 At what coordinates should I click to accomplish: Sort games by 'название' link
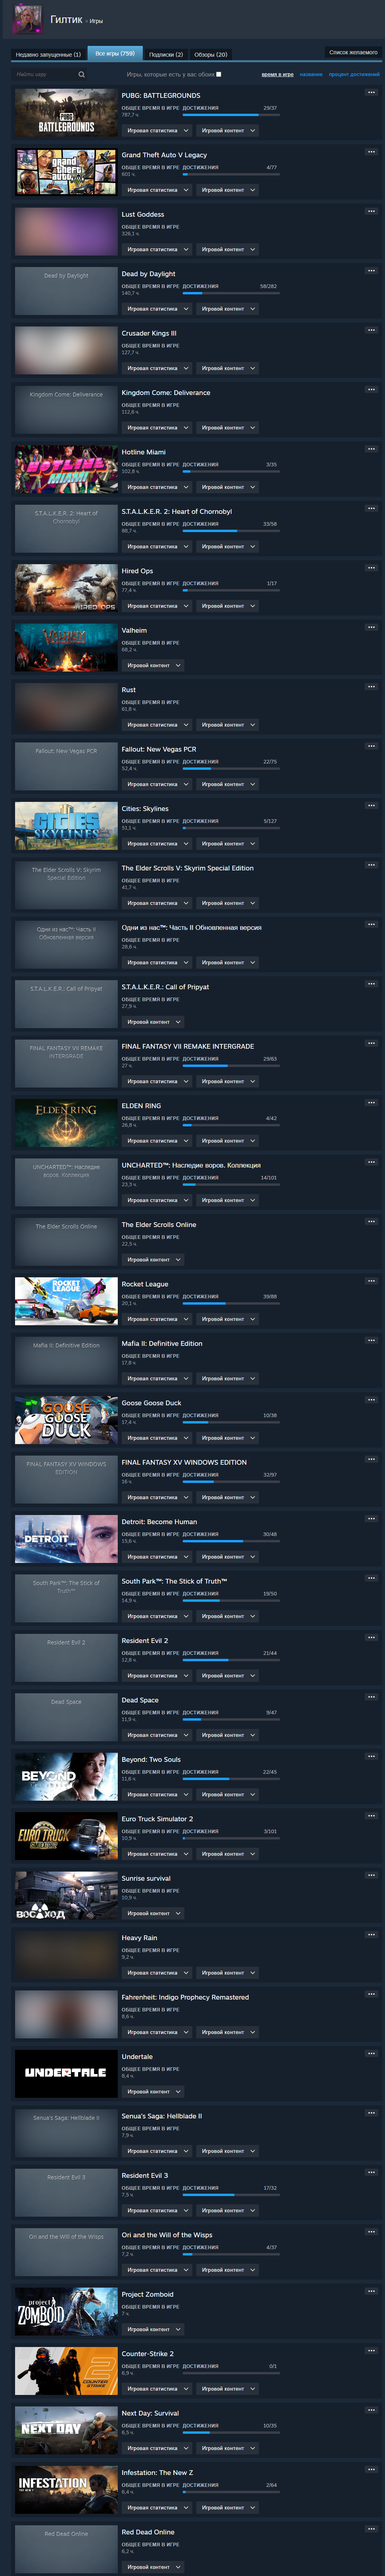tap(311, 74)
